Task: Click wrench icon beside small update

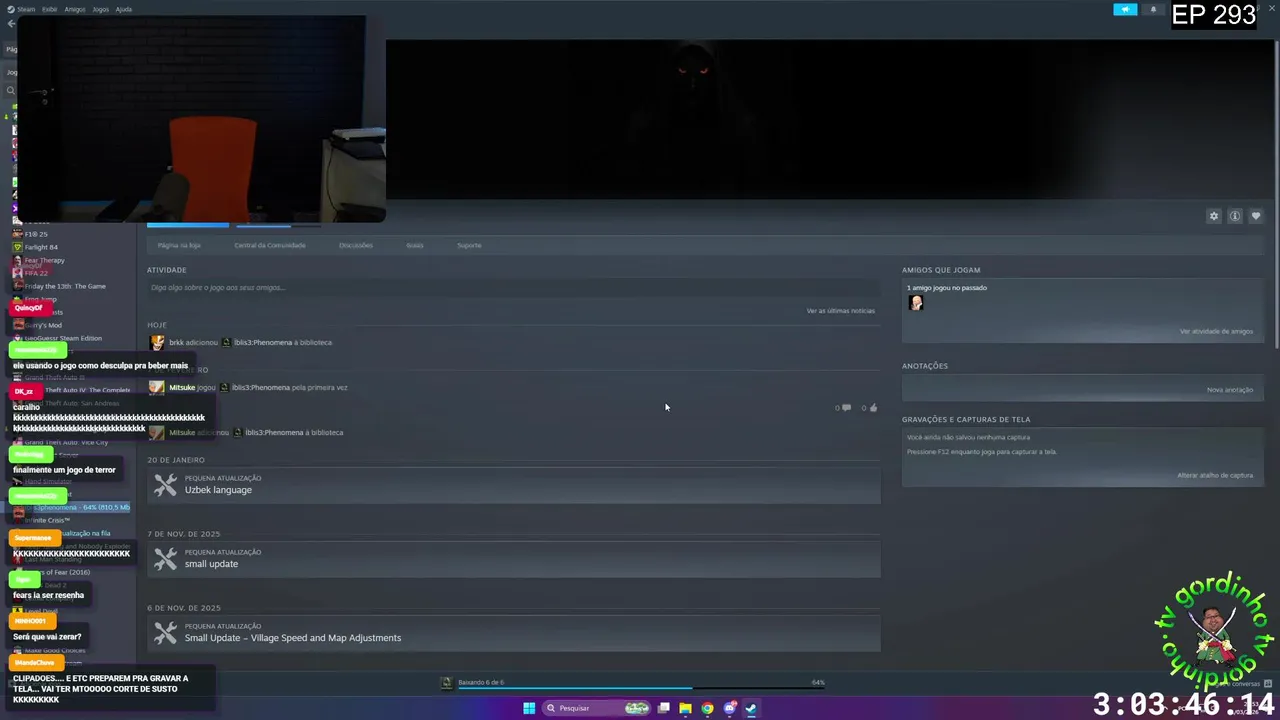Action: 165,559
